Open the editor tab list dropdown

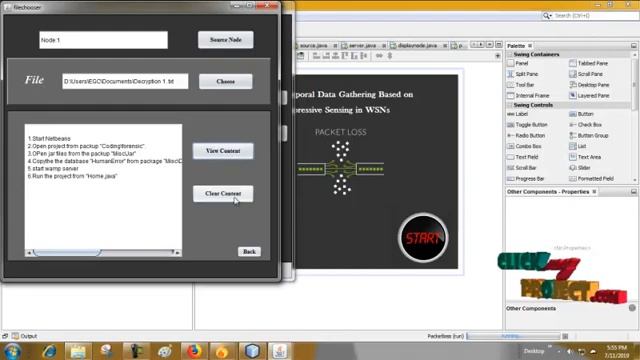tap(490, 44)
